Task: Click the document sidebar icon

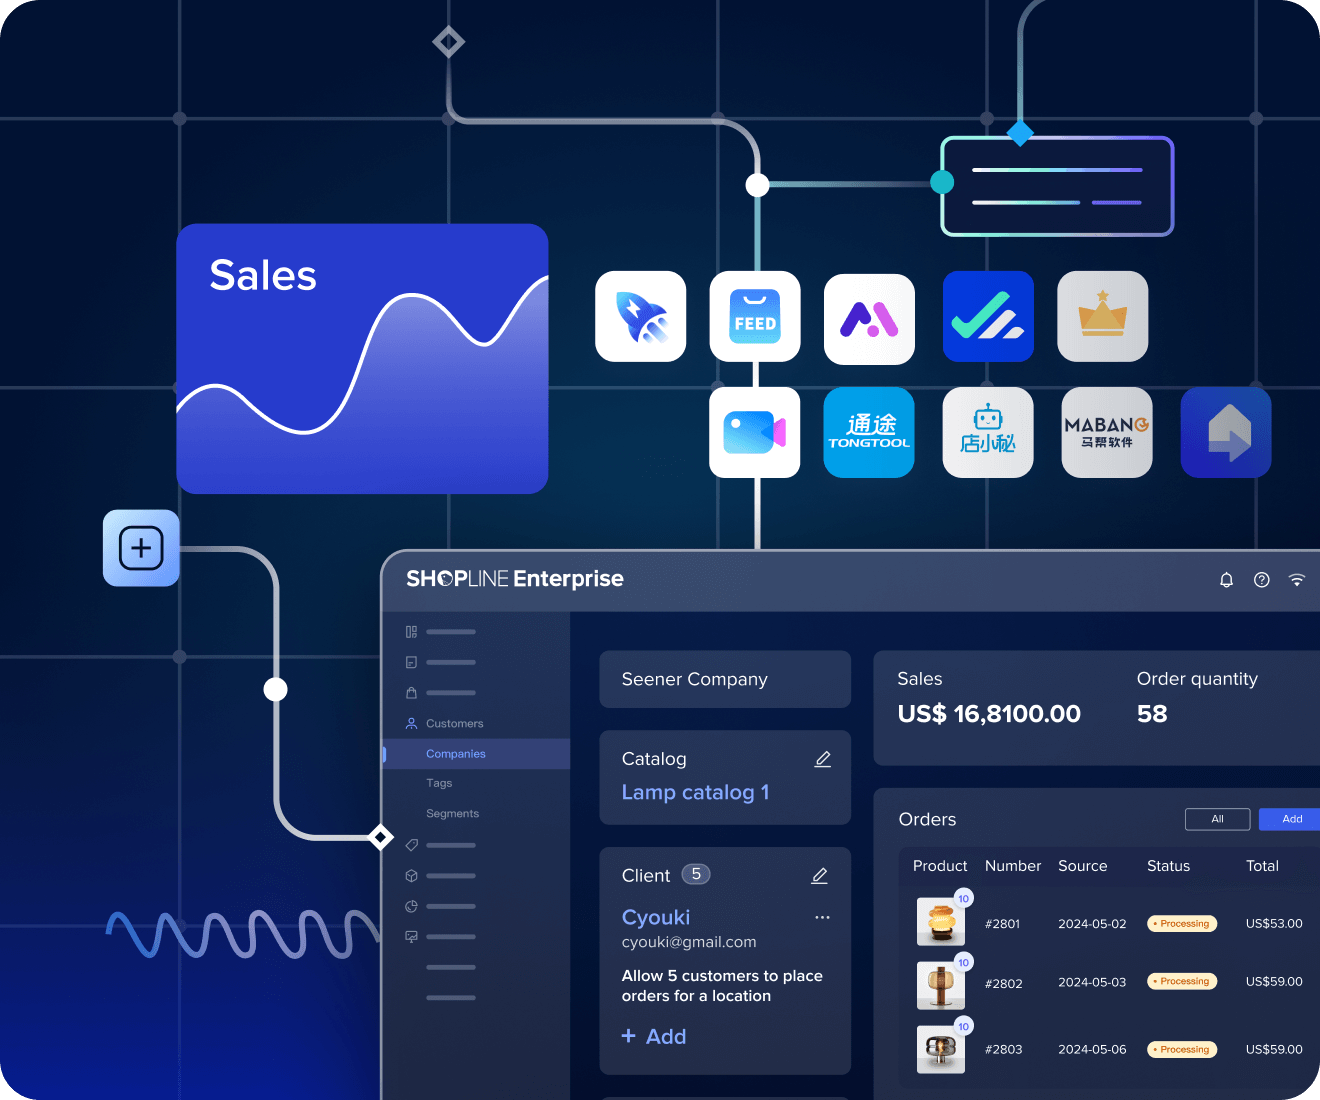Action: [411, 662]
